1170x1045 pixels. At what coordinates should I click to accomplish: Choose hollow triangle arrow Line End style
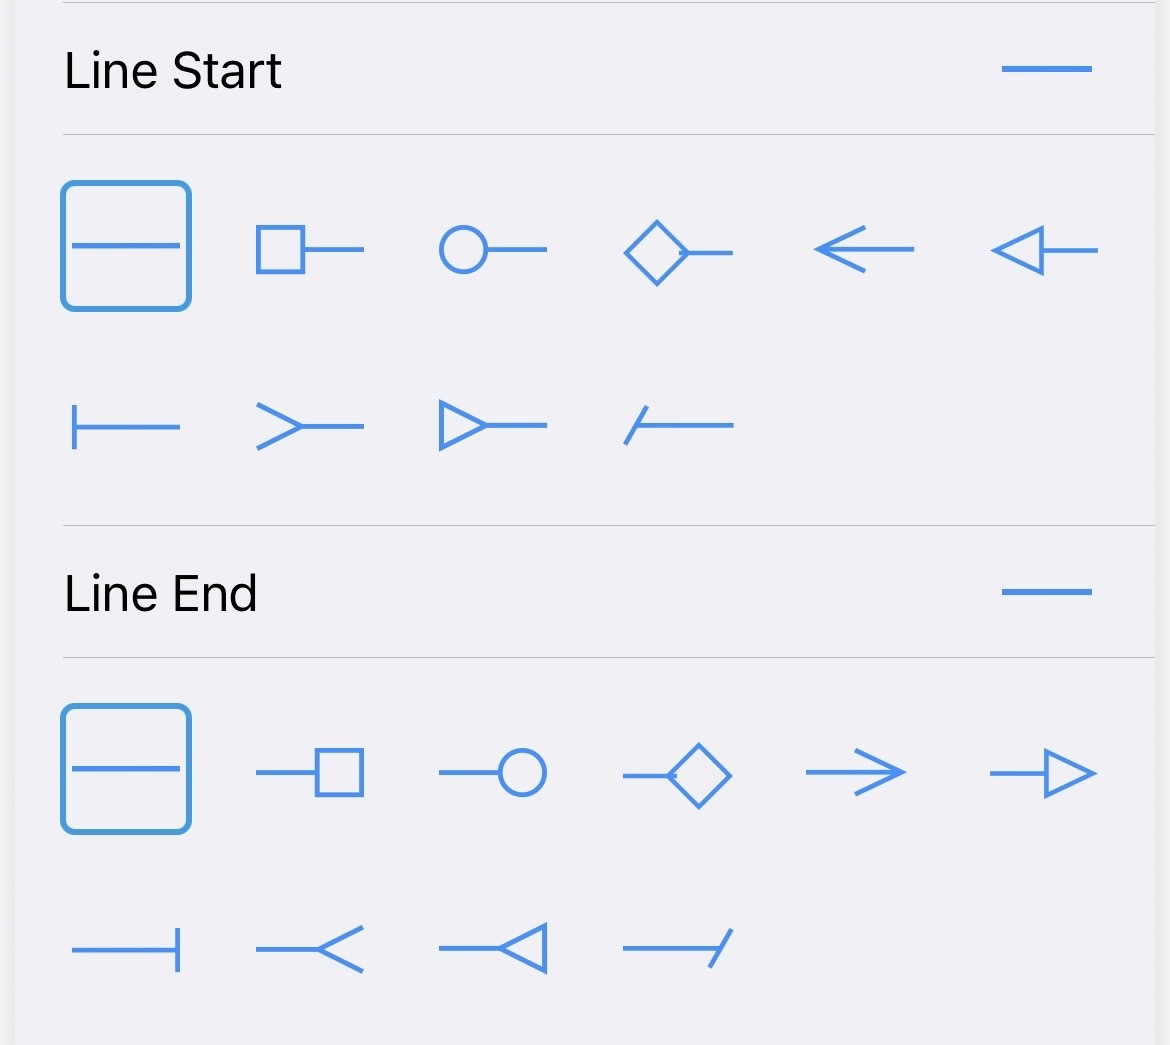point(1044,773)
